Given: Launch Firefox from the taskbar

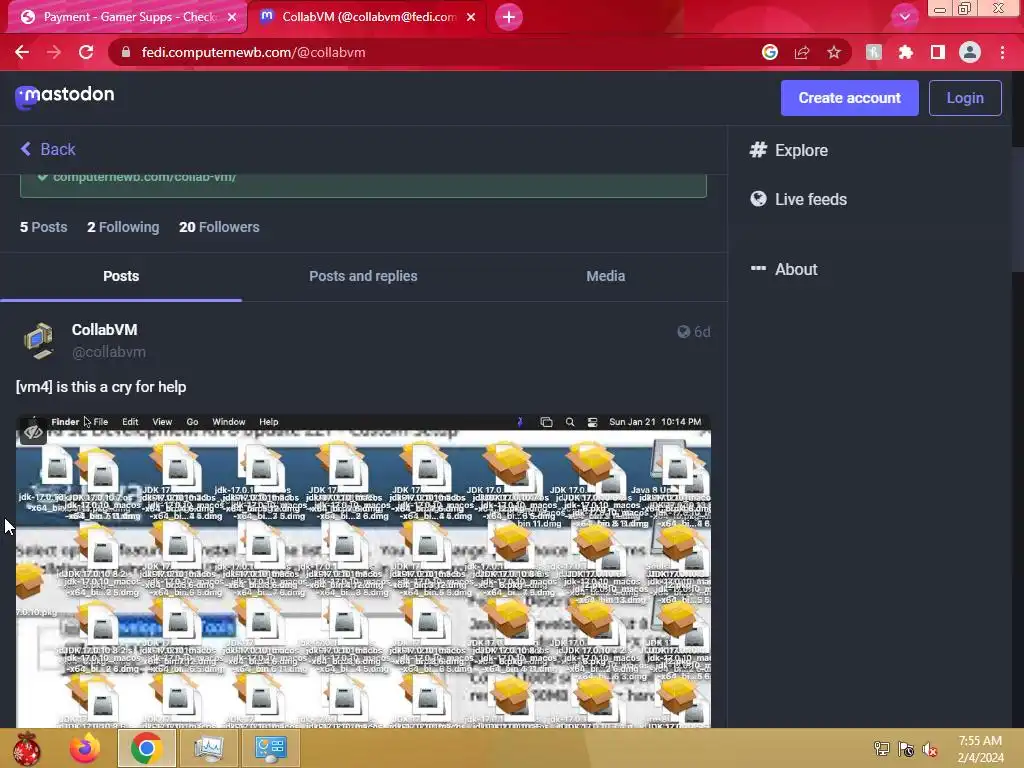Looking at the screenshot, I should tap(85, 748).
